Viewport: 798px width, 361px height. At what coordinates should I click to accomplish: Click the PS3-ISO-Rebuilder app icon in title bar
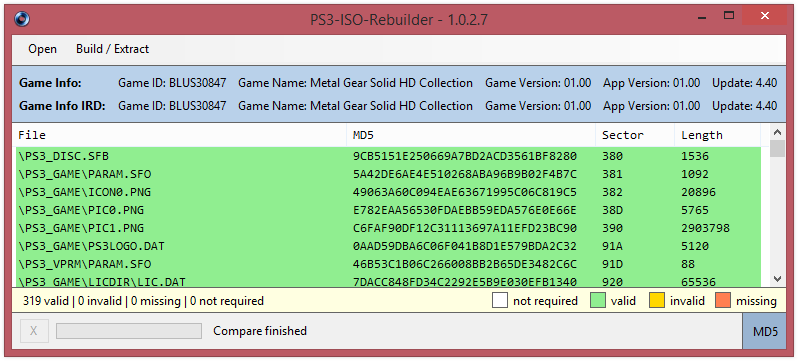22,19
